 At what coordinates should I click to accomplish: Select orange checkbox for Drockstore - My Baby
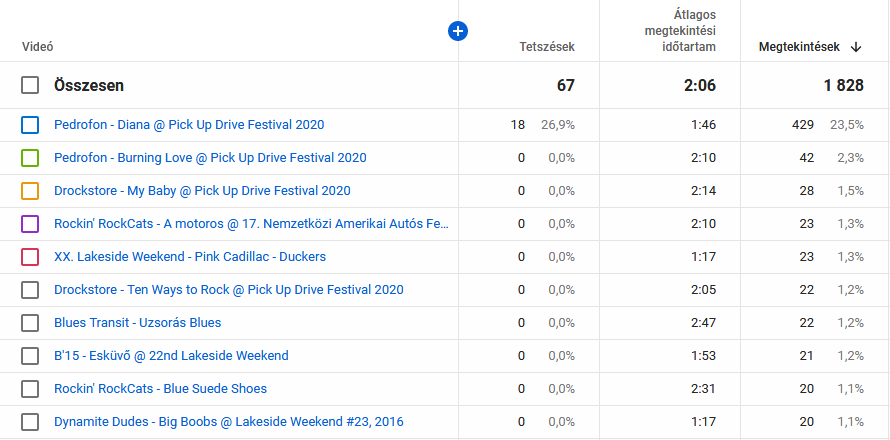[30, 191]
